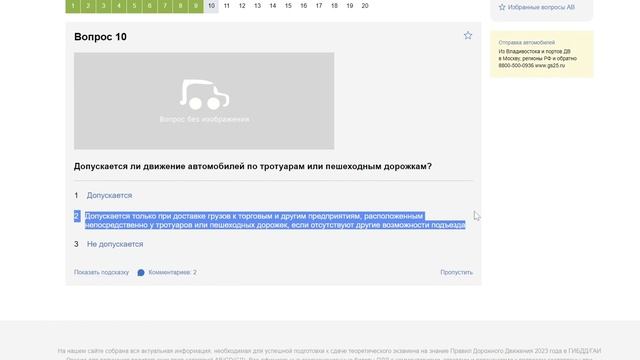Go to question 3 in the navigator

104,6
